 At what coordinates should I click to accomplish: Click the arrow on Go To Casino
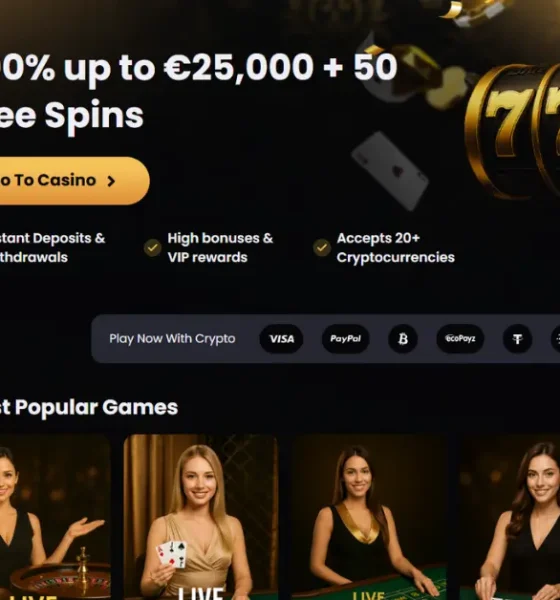(111, 181)
